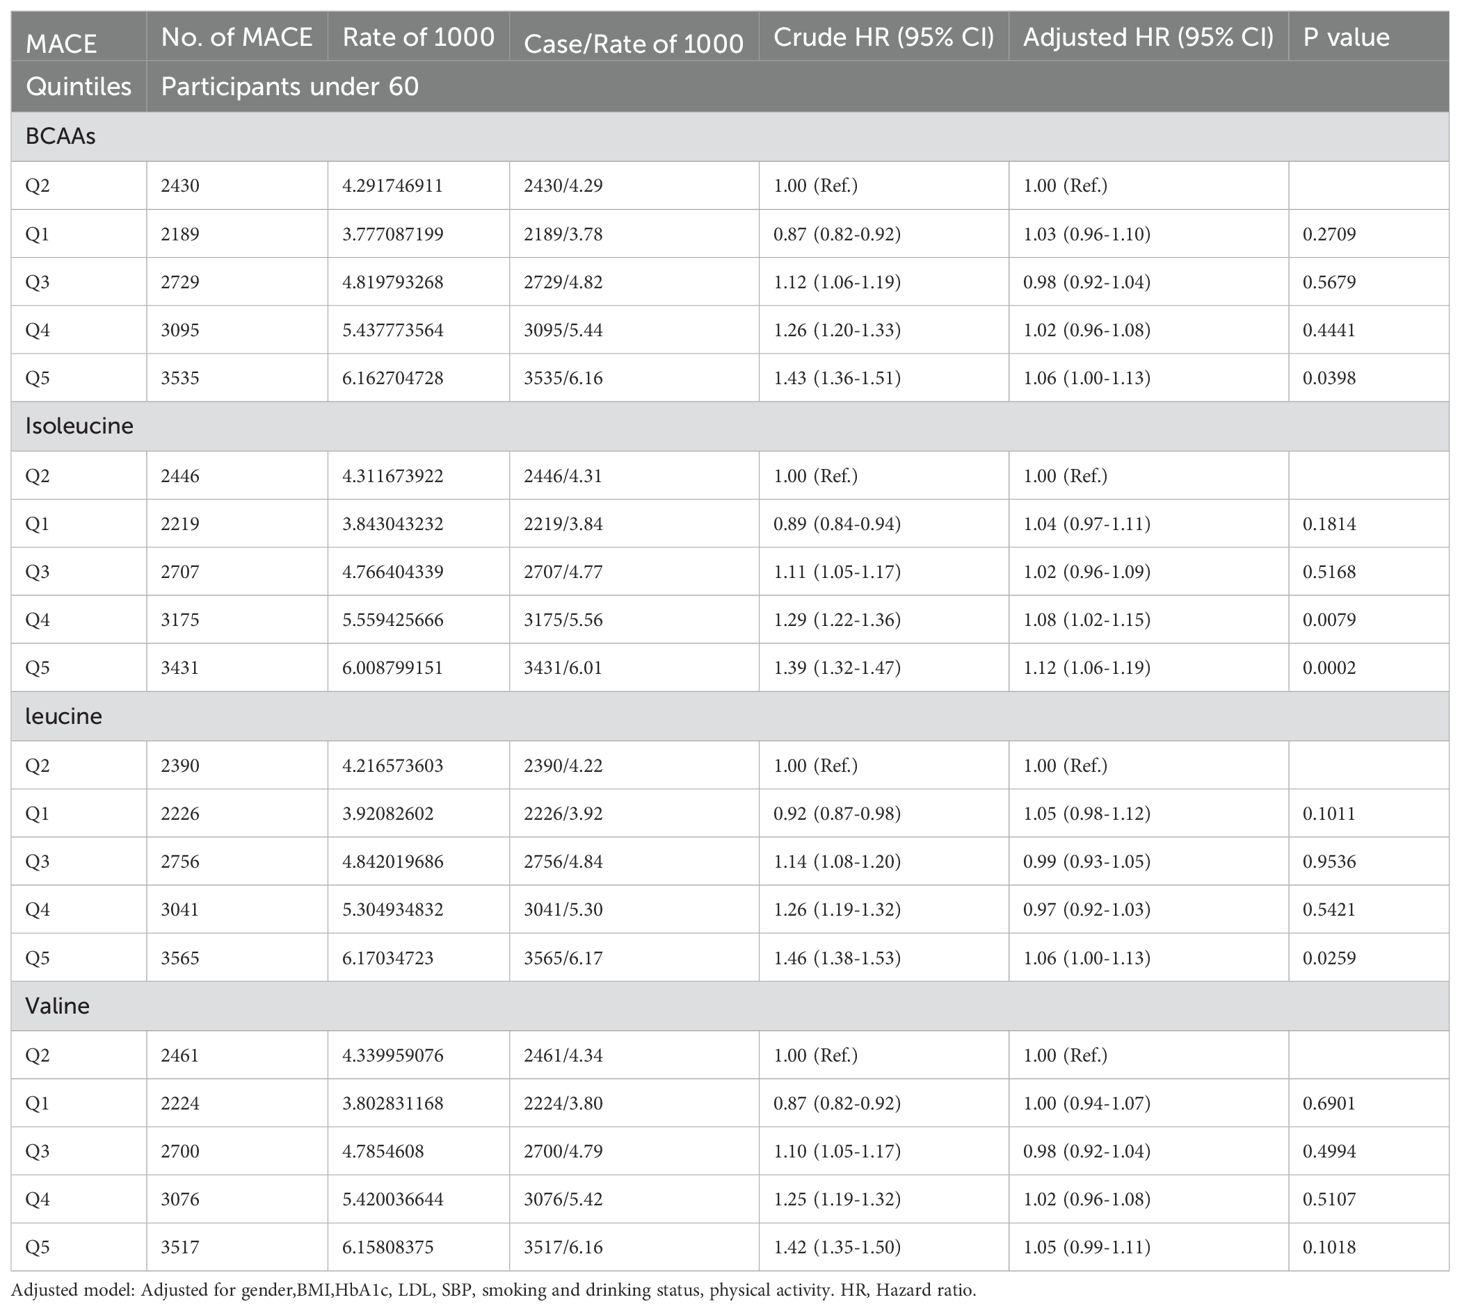Click cell "2446/4.31"
Screen dimensions: 1460x1311
(x=563, y=476)
